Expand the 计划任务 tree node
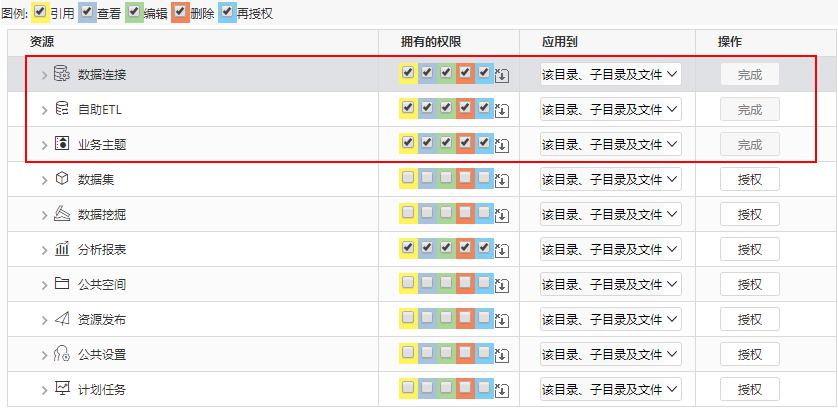Image resolution: width=838 pixels, height=408 pixels. (45, 390)
